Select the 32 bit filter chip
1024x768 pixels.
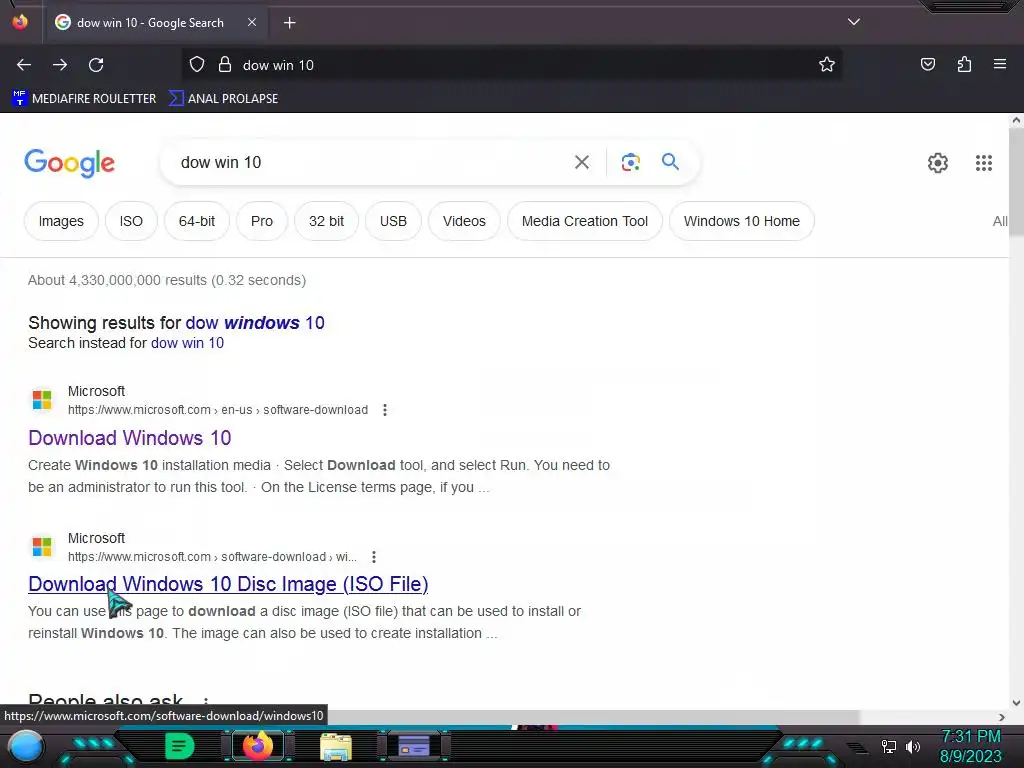pos(327,221)
